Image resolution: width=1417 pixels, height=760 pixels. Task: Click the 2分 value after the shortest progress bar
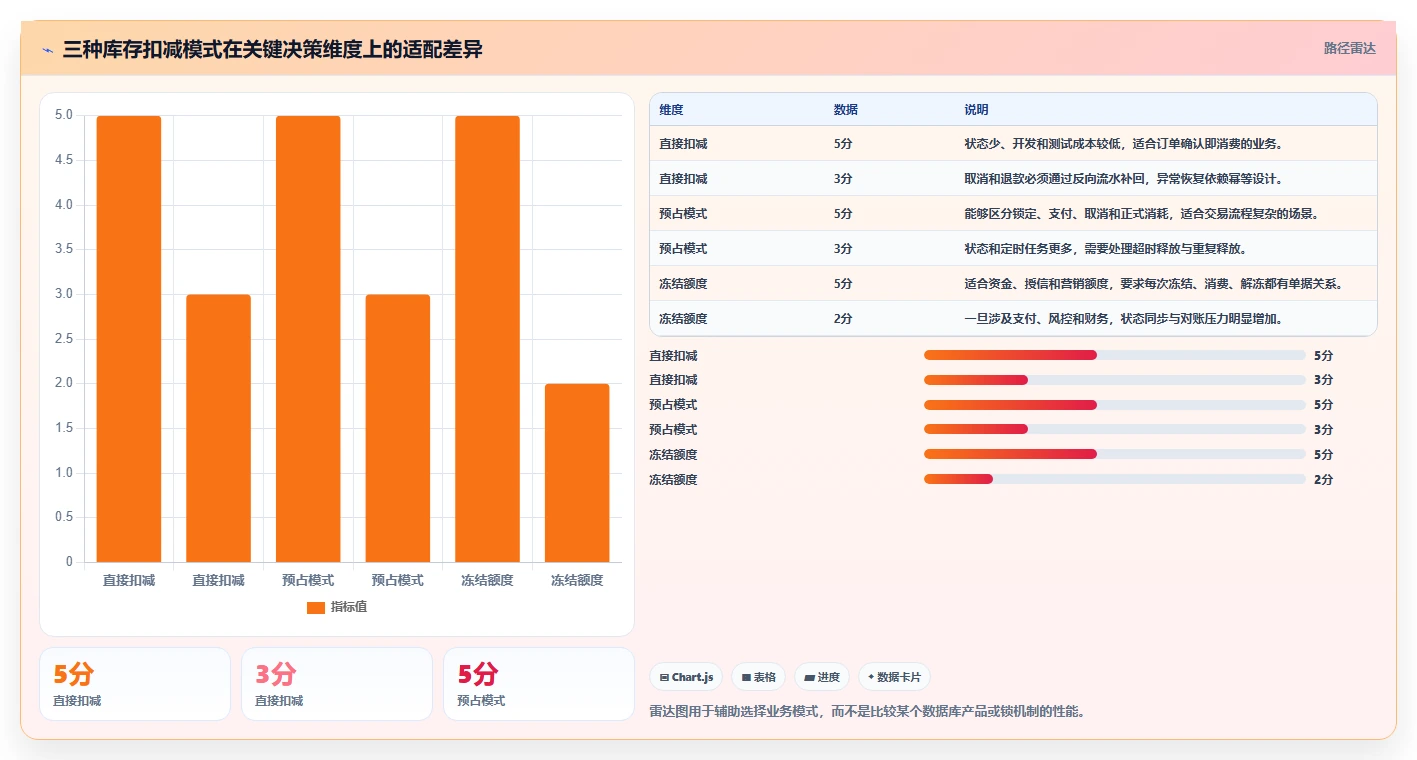[x=1323, y=480]
